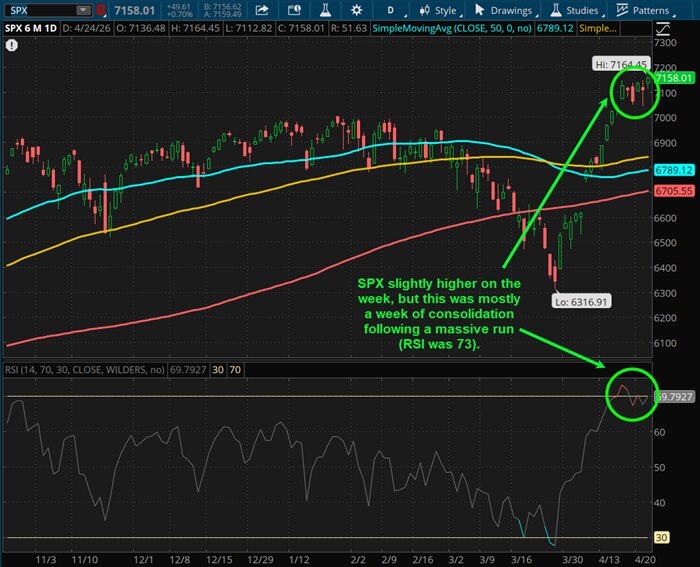The height and width of the screenshot is (567, 700).
Task: Click the 11/3 date on time axis
Action: pos(46,560)
